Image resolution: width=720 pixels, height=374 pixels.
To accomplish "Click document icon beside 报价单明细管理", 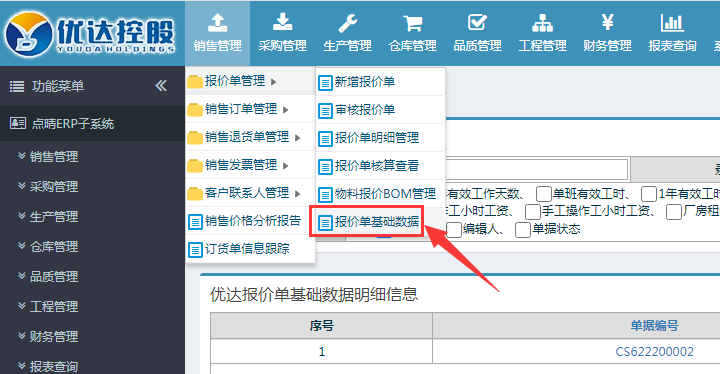I will (x=325, y=139).
